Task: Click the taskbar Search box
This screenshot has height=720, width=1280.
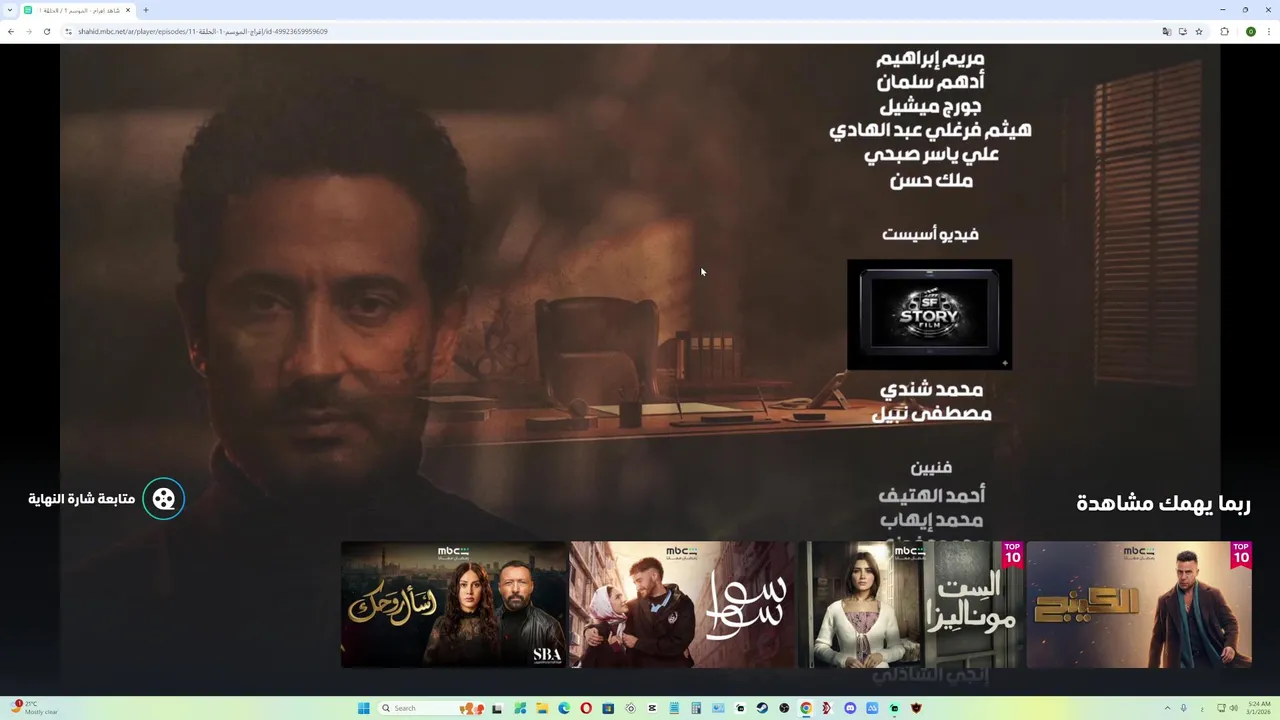Action: click(x=431, y=708)
